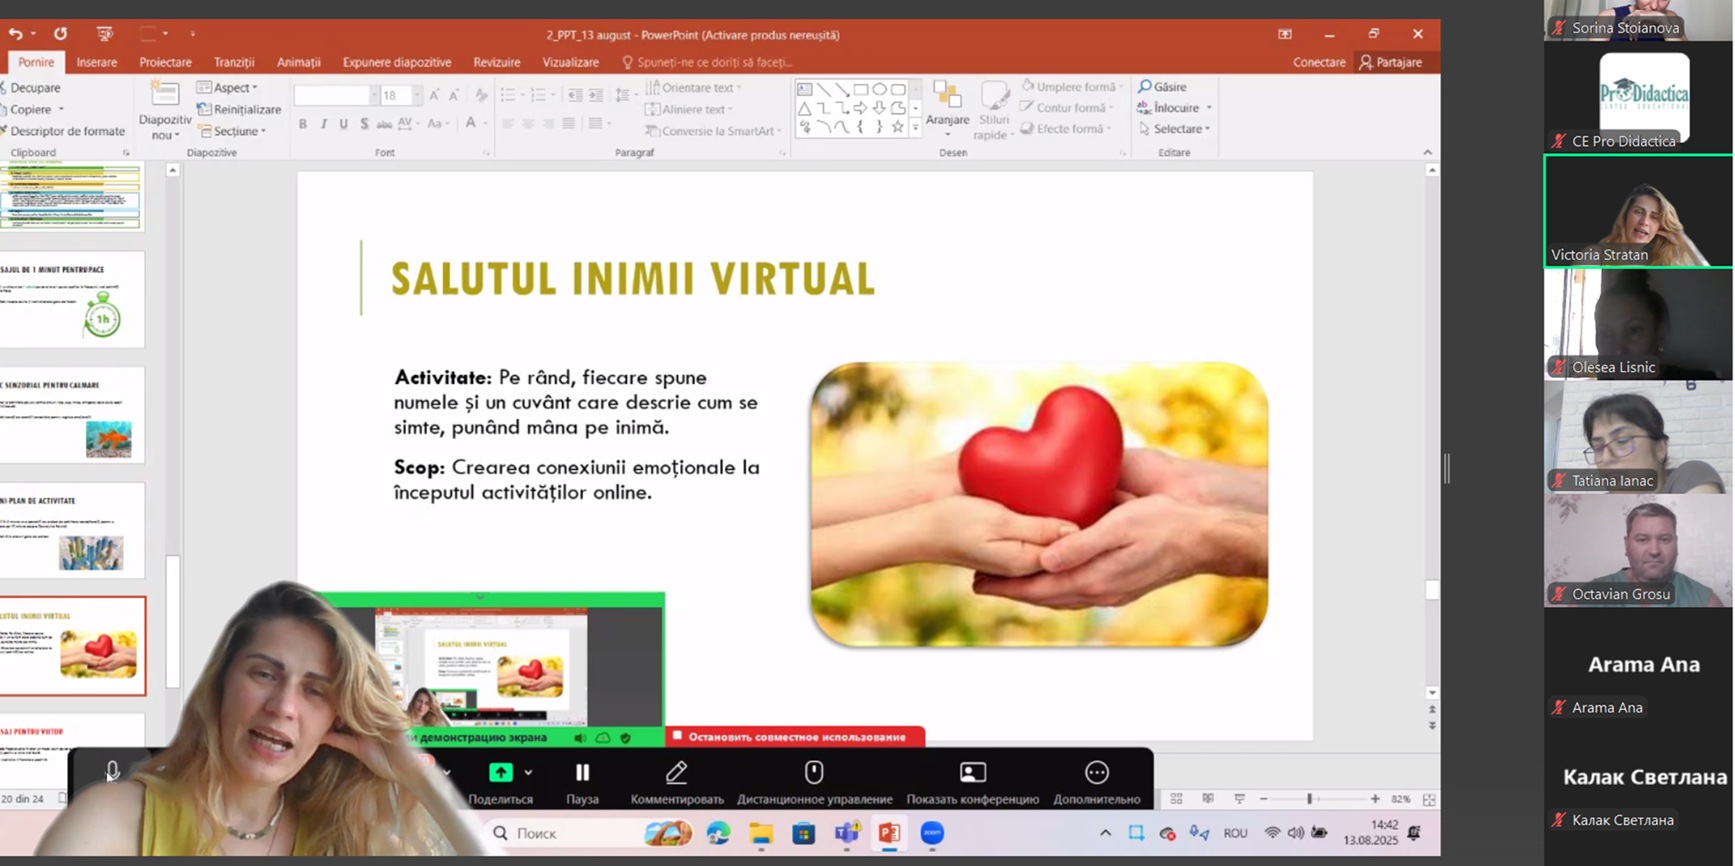Open the Tranziții ribbon tab
The height and width of the screenshot is (866, 1735).
point(234,62)
